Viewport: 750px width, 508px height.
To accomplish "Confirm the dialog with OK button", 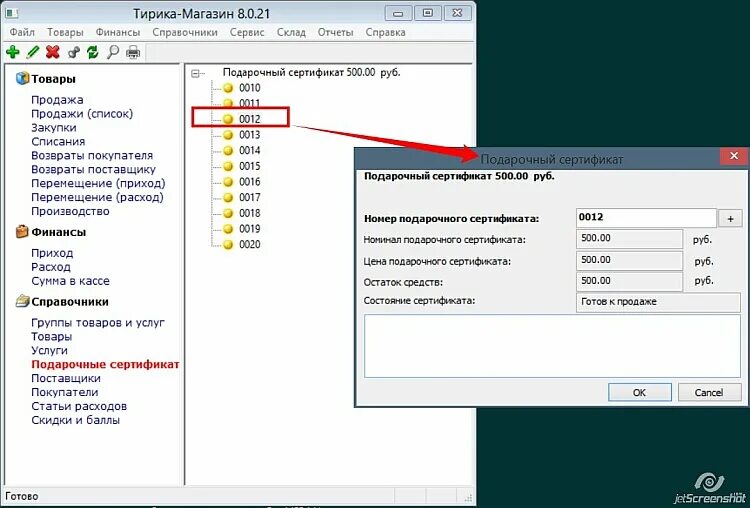I will pyautogui.click(x=640, y=392).
